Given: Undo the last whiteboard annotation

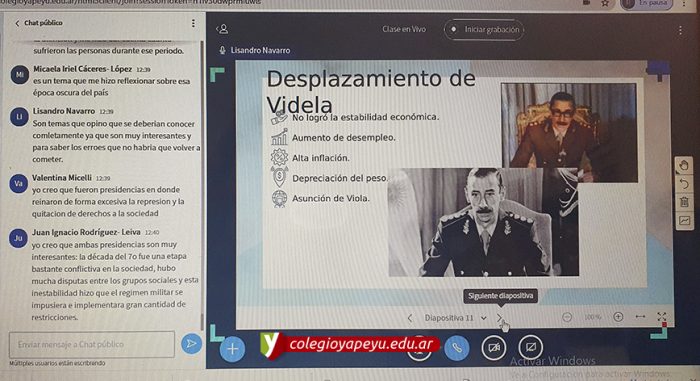Looking at the screenshot, I should [x=683, y=184].
